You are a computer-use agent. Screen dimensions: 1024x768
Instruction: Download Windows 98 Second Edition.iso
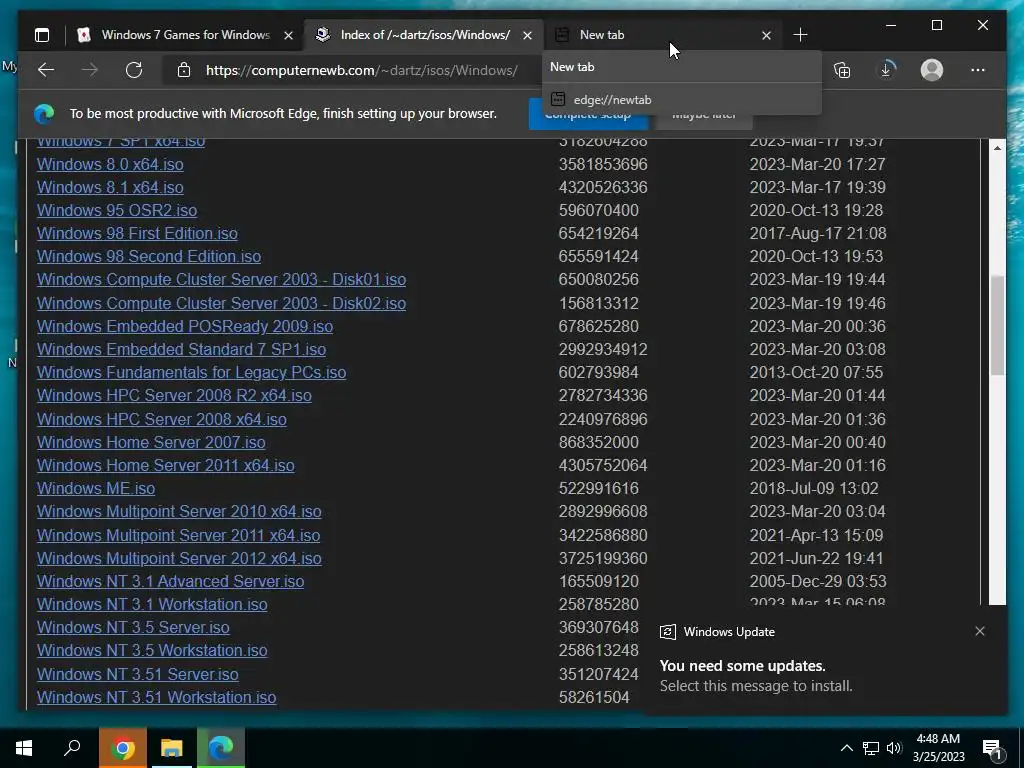coord(149,256)
